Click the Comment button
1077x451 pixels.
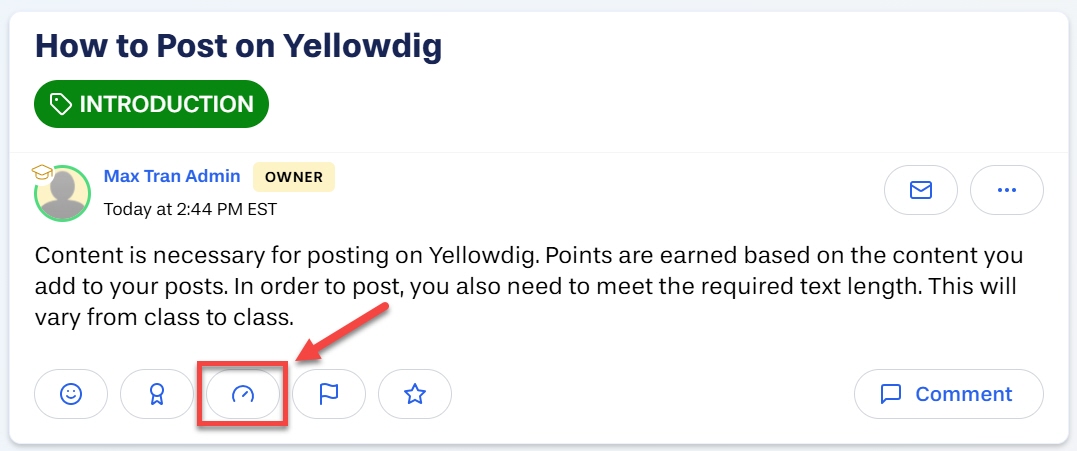point(949,394)
